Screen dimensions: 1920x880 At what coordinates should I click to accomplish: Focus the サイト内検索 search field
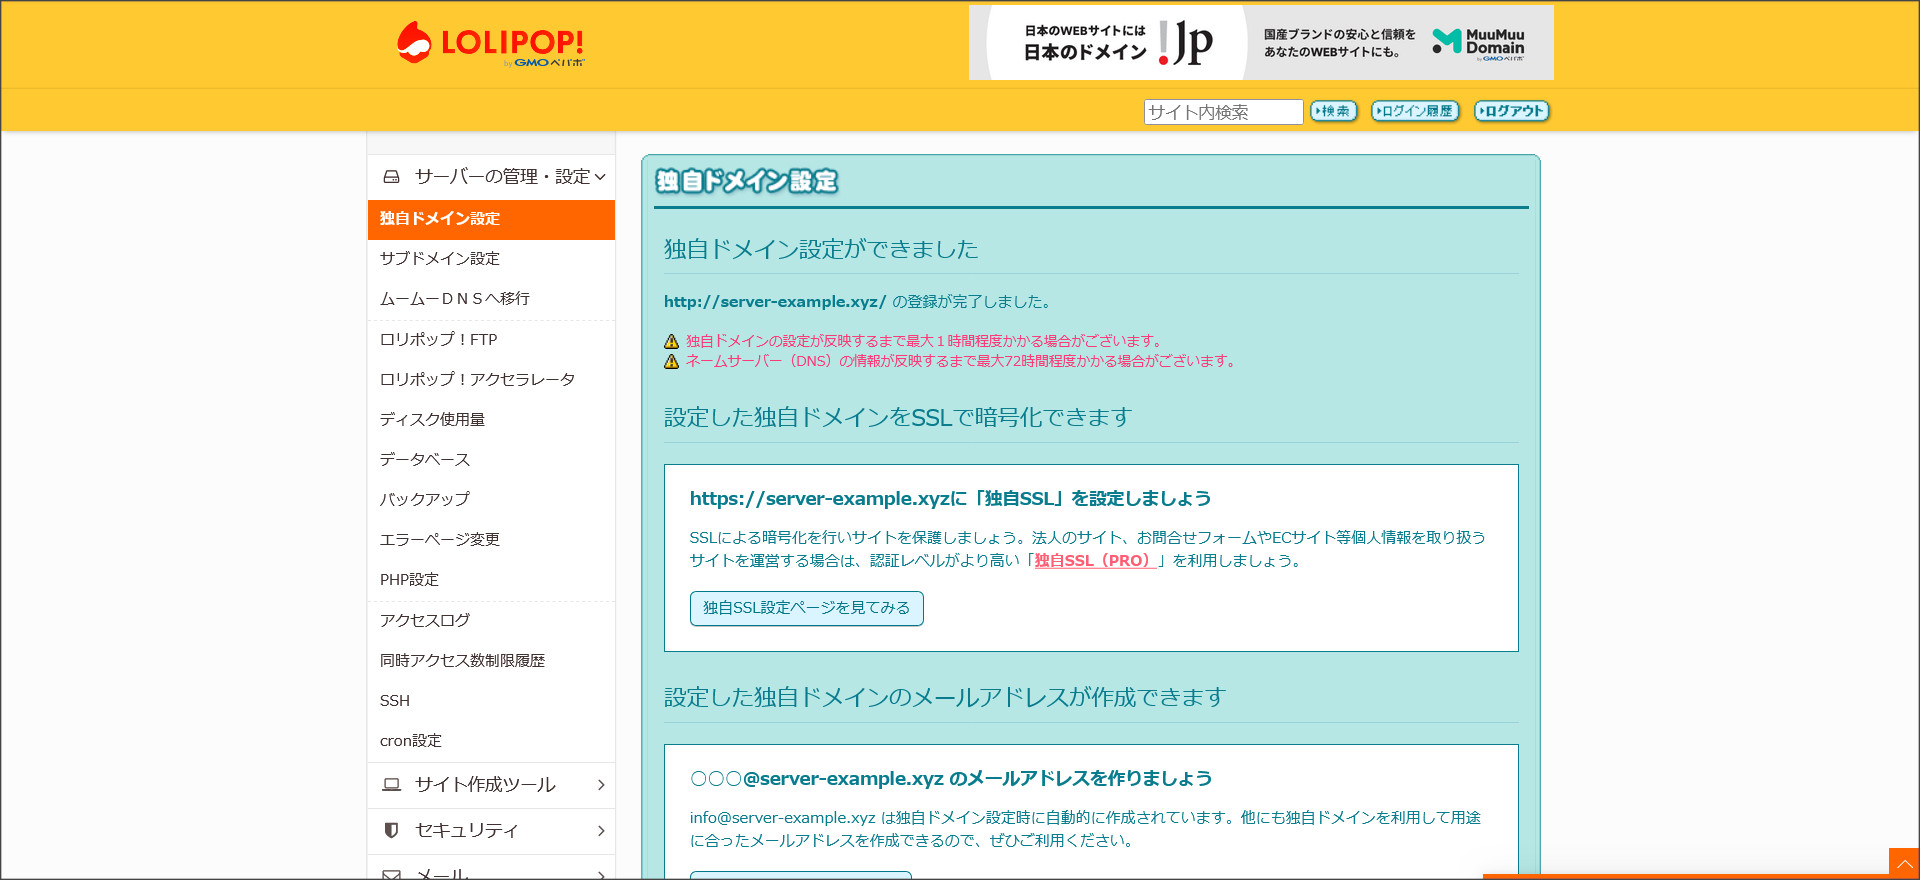(1223, 112)
